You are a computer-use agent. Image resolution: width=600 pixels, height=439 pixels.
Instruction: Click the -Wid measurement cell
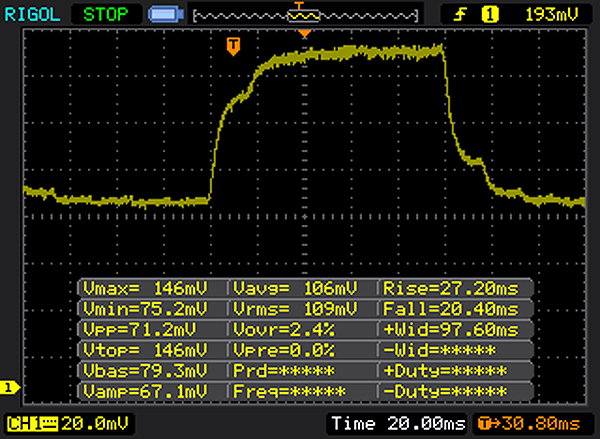tap(439, 350)
